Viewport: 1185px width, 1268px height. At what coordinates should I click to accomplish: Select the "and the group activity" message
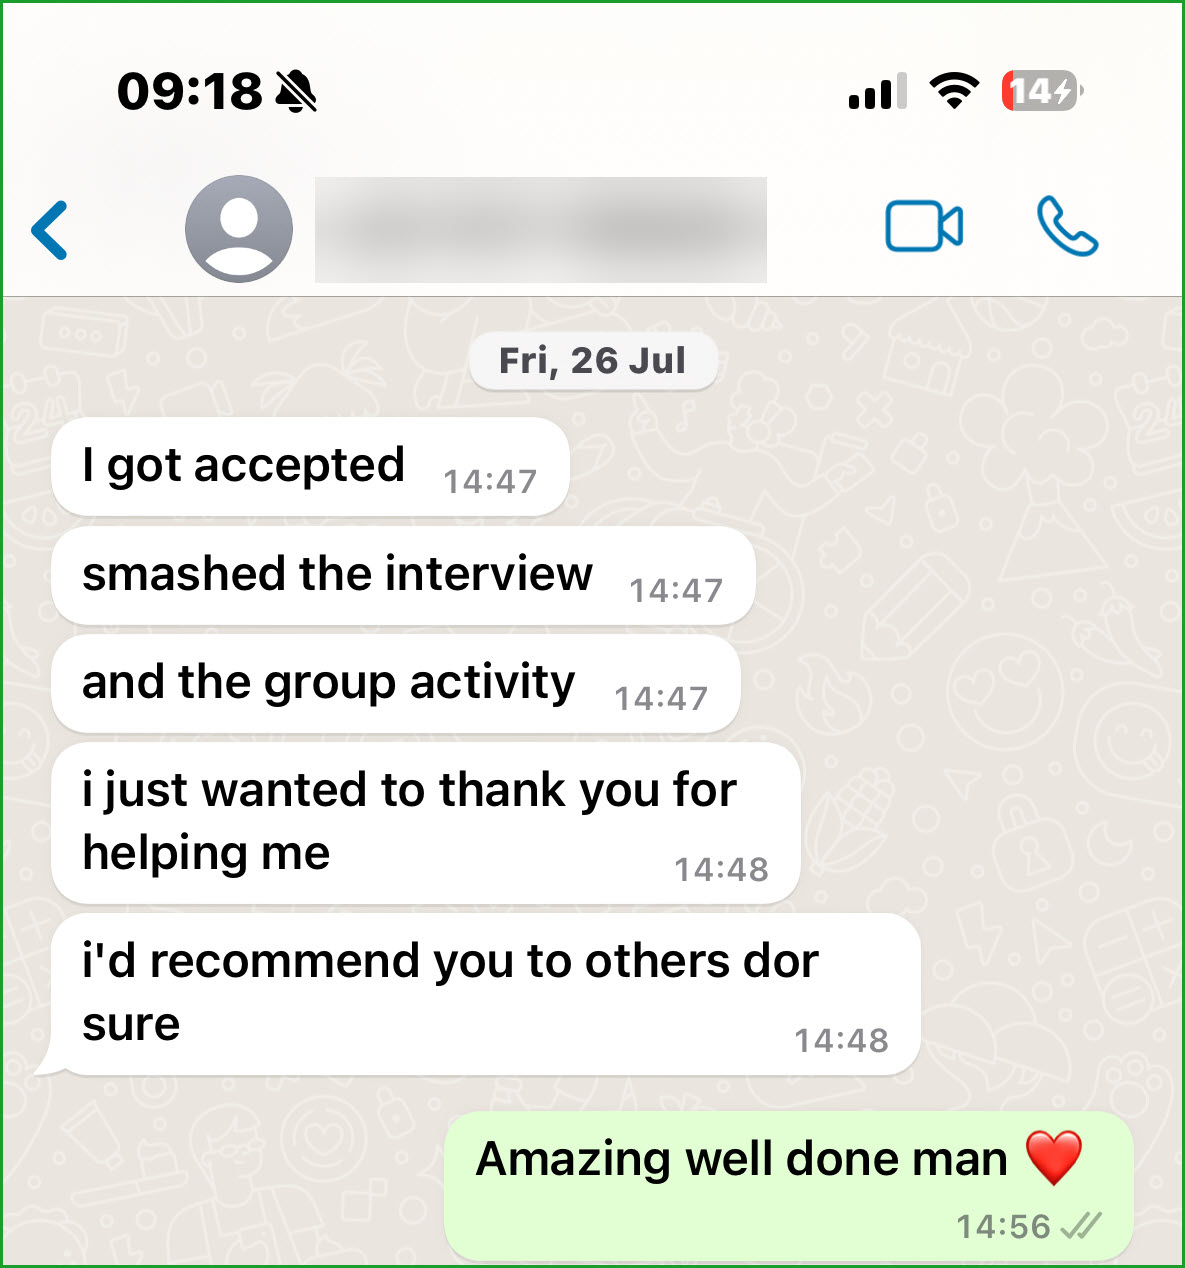[396, 684]
